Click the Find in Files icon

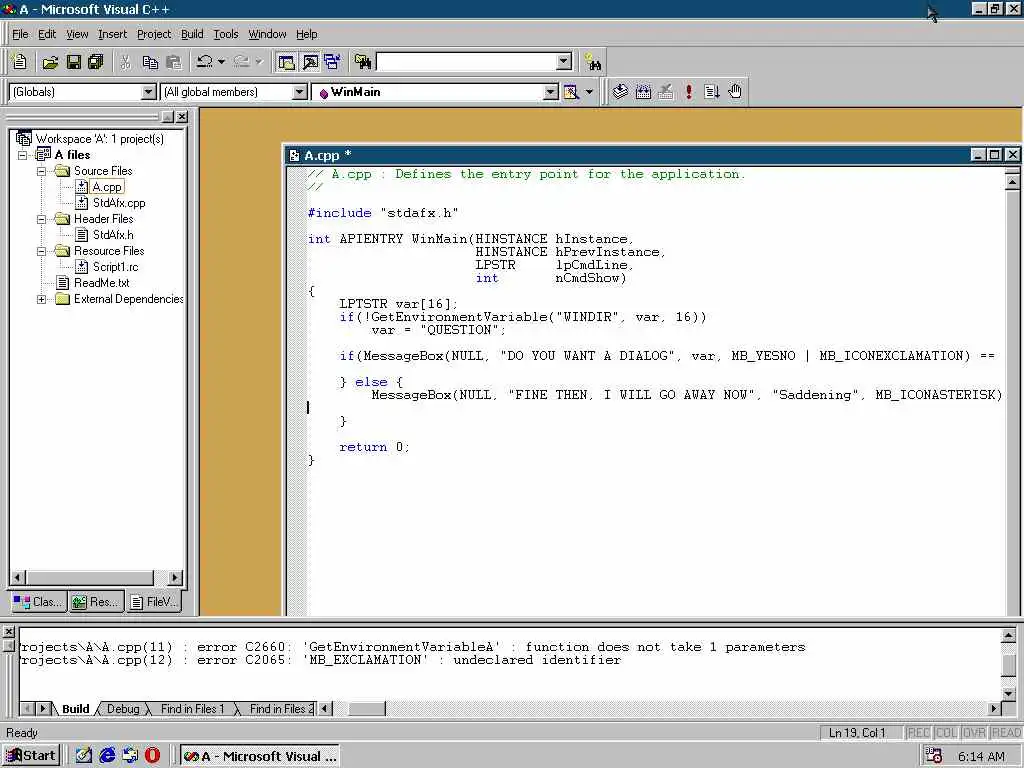363,62
